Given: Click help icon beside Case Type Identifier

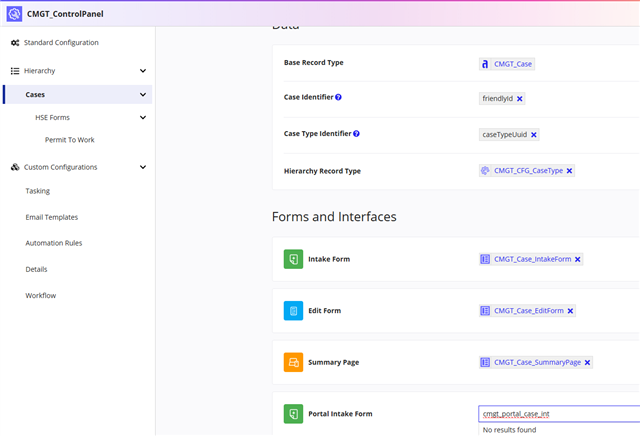Looking at the screenshot, I should [356, 134].
